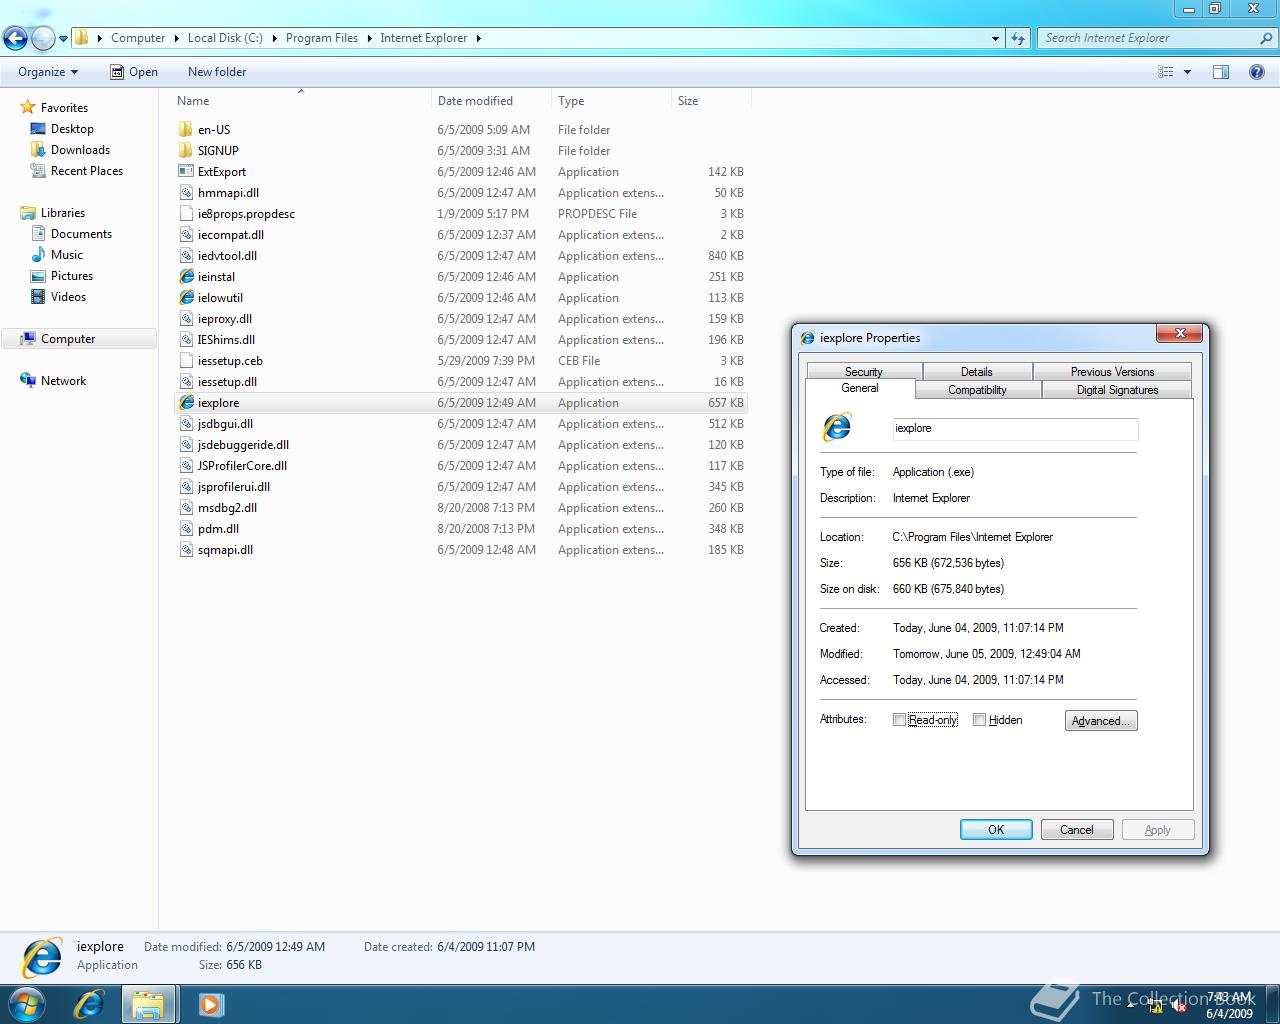This screenshot has width=1280, height=1024.
Task: Click the New folder button
Action: click(x=217, y=72)
